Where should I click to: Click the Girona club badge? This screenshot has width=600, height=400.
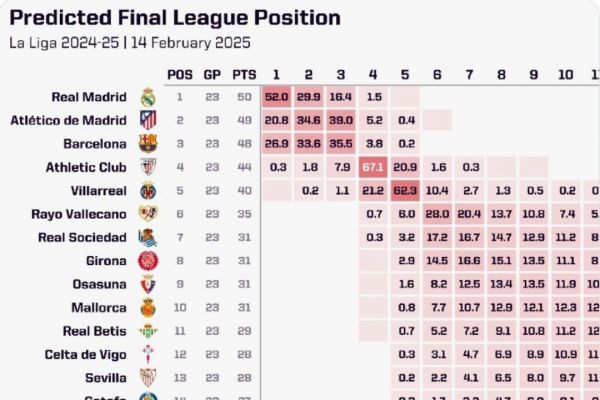pyautogui.click(x=148, y=261)
